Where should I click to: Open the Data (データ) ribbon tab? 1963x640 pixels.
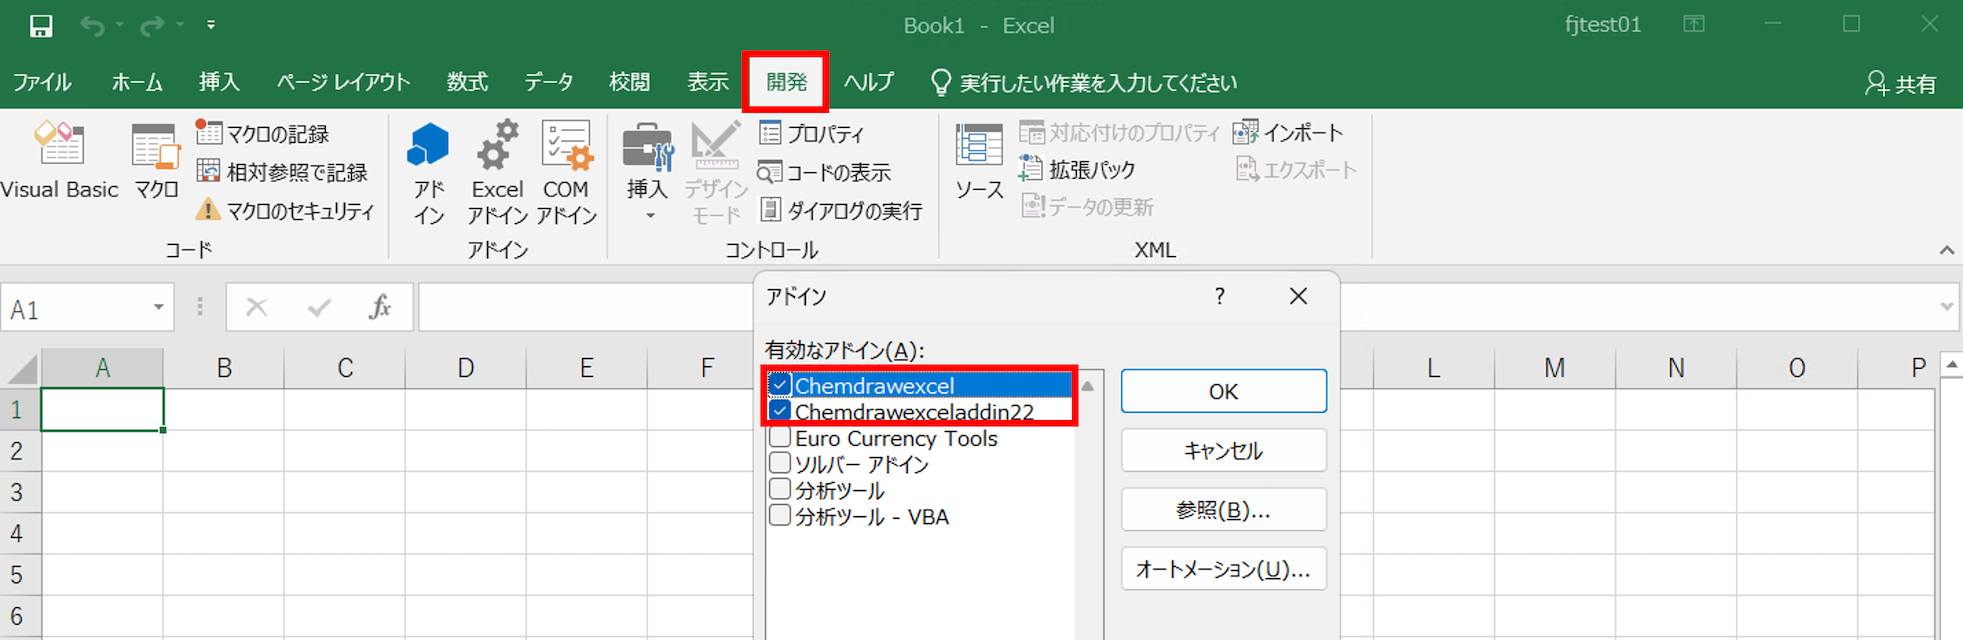coord(548,82)
